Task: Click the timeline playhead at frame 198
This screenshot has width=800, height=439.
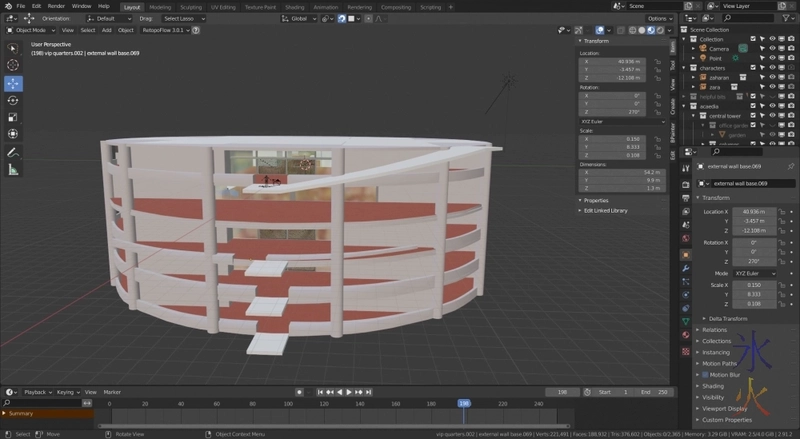Action: click(x=464, y=403)
